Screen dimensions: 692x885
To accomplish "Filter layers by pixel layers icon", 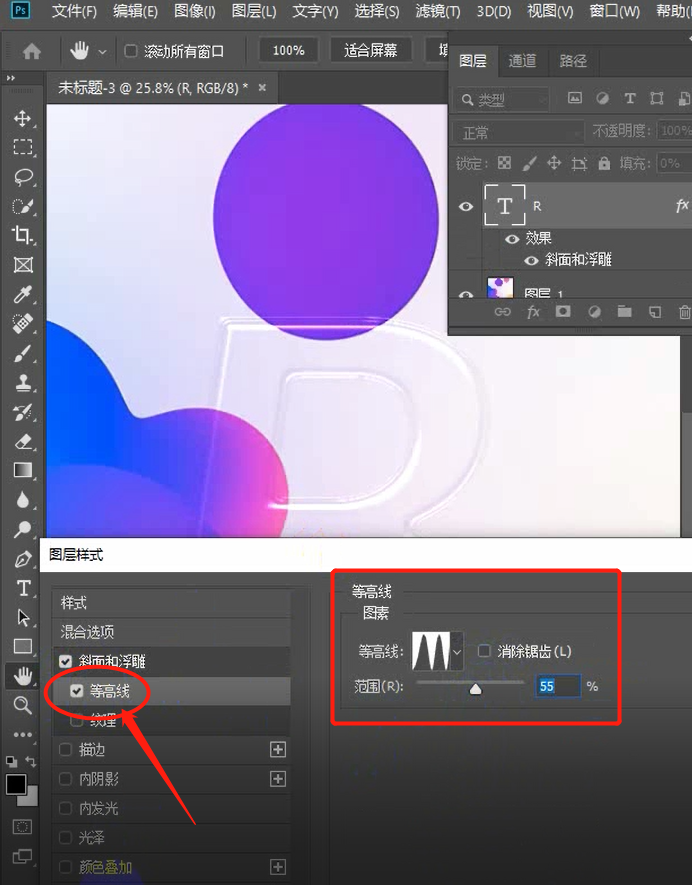I will click(x=575, y=98).
